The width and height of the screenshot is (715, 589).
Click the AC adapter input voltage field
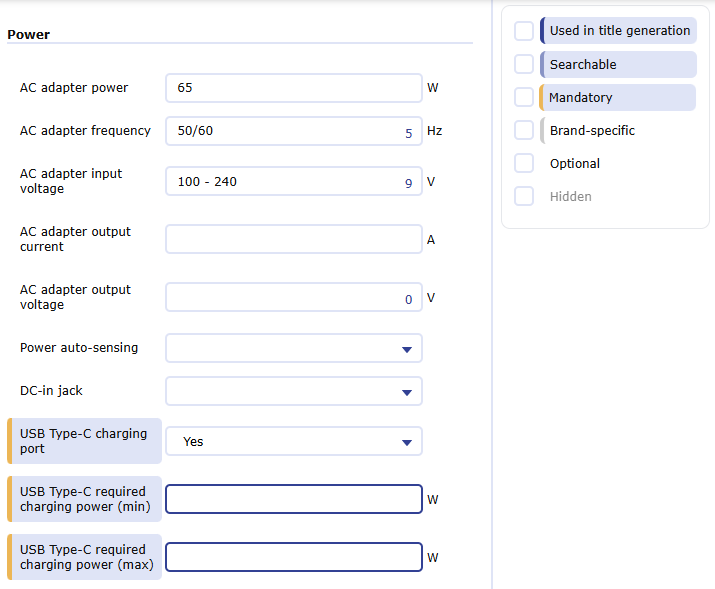(285, 182)
